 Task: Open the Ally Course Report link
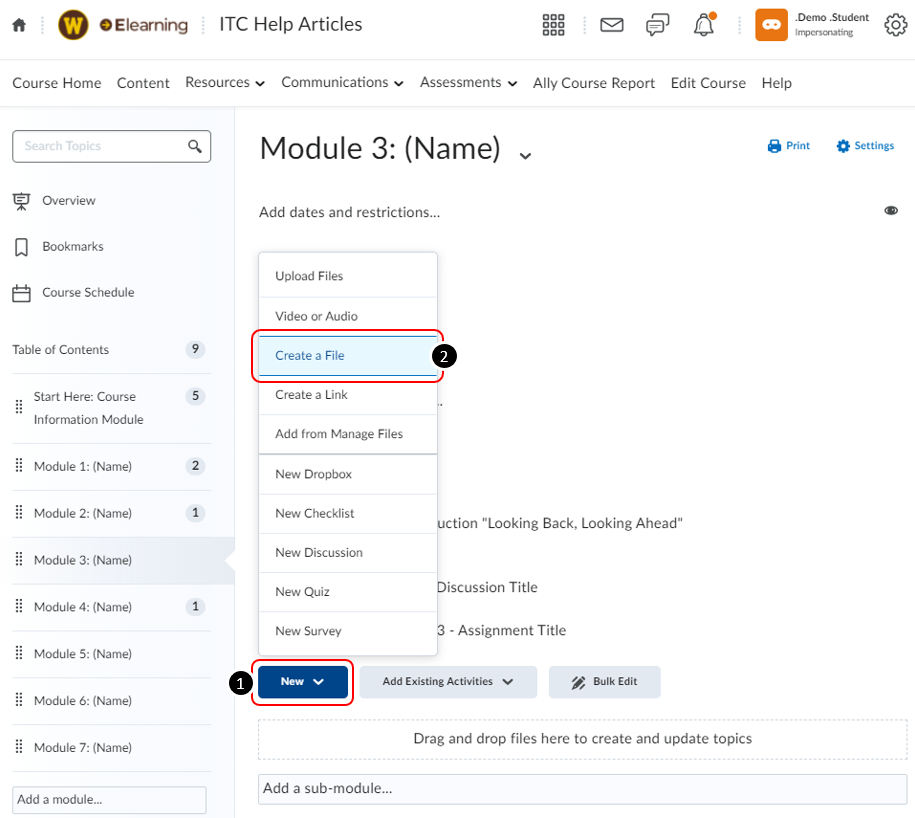(593, 83)
